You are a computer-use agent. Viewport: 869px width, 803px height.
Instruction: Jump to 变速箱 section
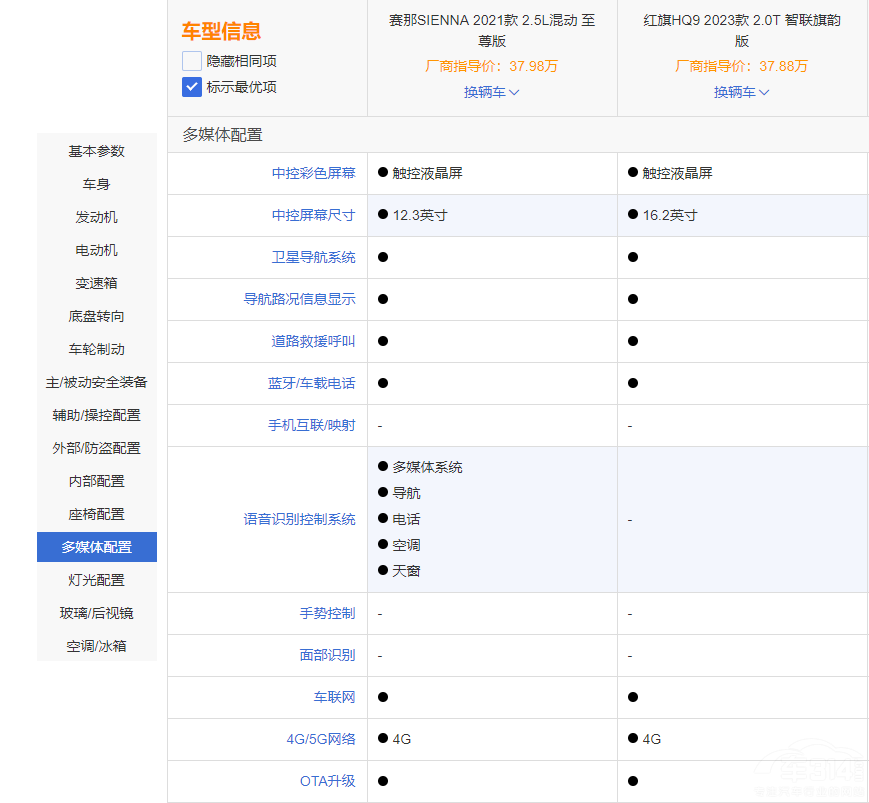(x=97, y=283)
